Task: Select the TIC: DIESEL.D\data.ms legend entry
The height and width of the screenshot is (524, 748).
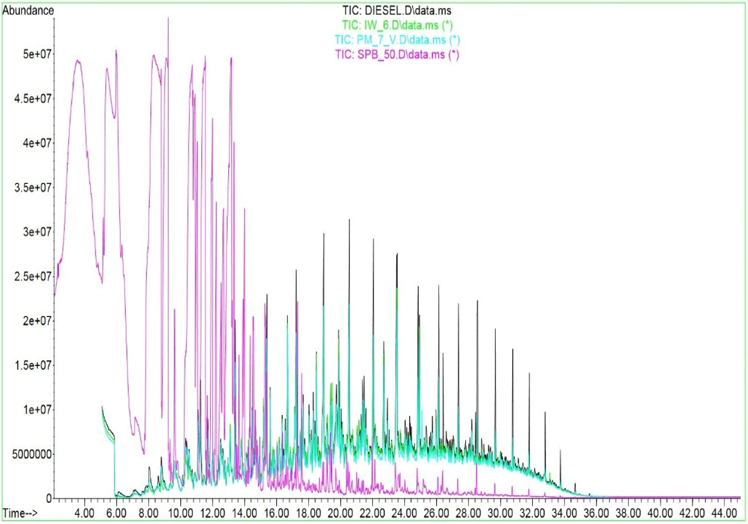Action: tap(397, 10)
